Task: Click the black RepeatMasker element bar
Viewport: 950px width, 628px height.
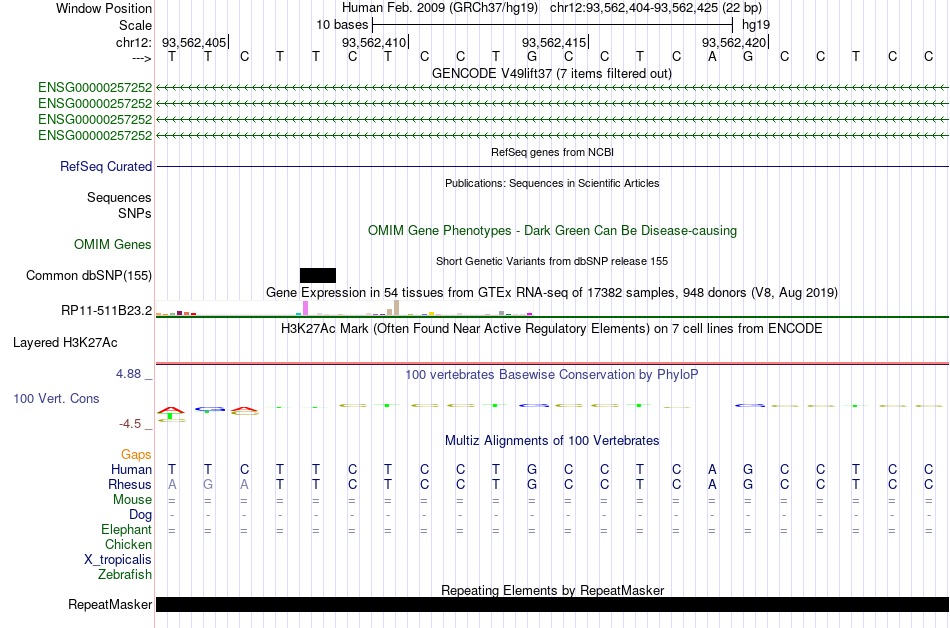Action: [x=552, y=604]
